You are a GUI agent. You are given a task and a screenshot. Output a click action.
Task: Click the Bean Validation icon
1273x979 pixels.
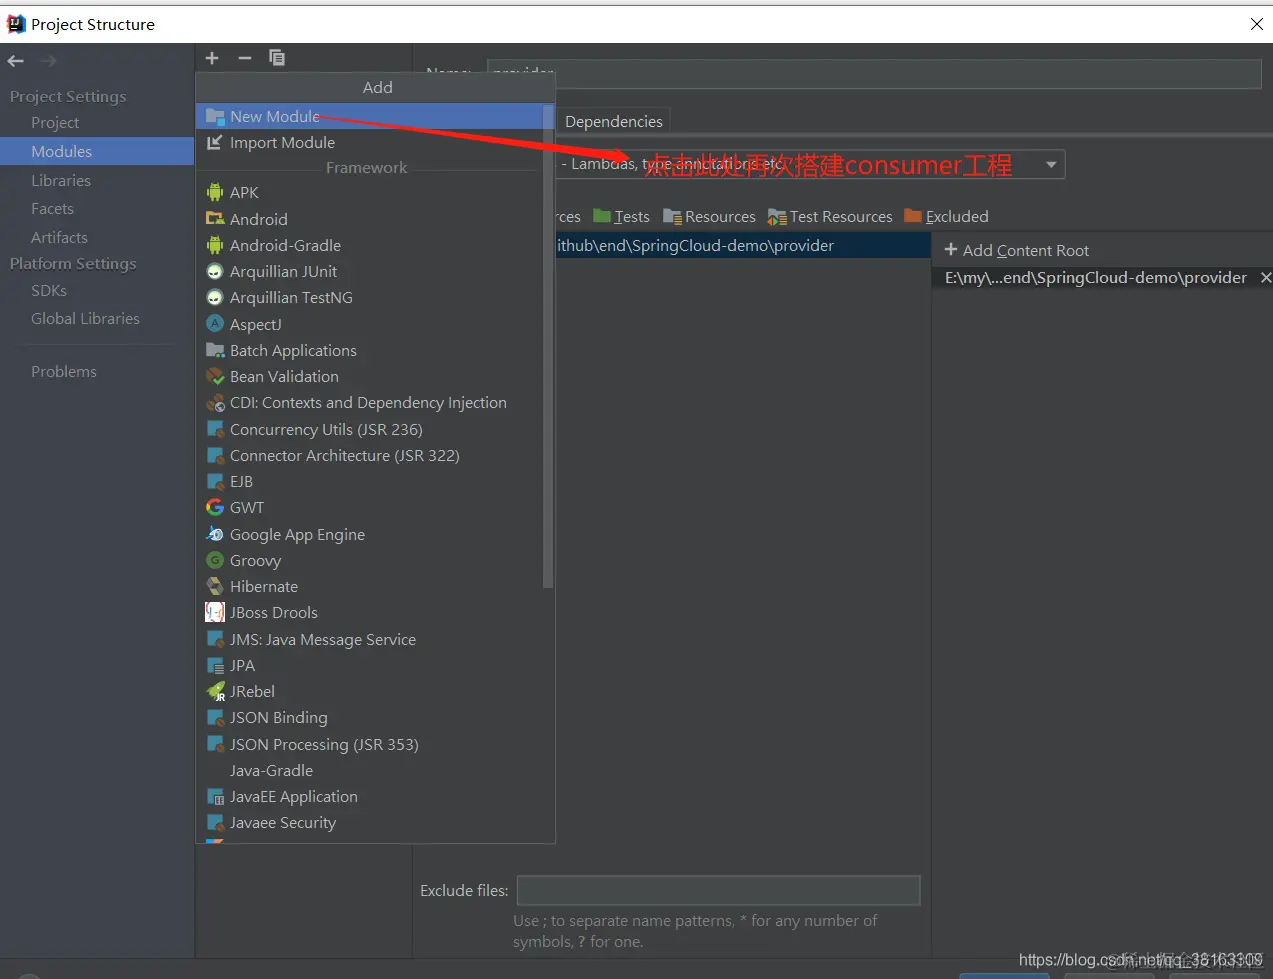[x=214, y=376]
